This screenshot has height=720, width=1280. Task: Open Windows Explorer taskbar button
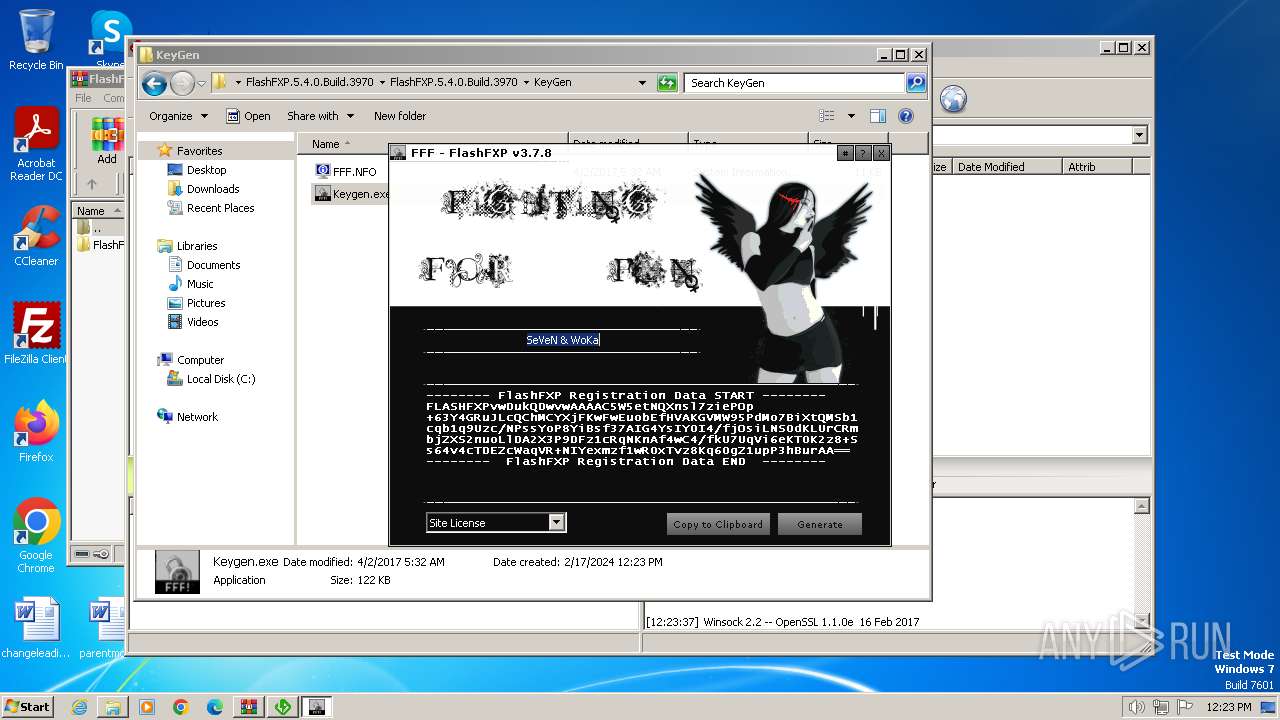coord(113,707)
